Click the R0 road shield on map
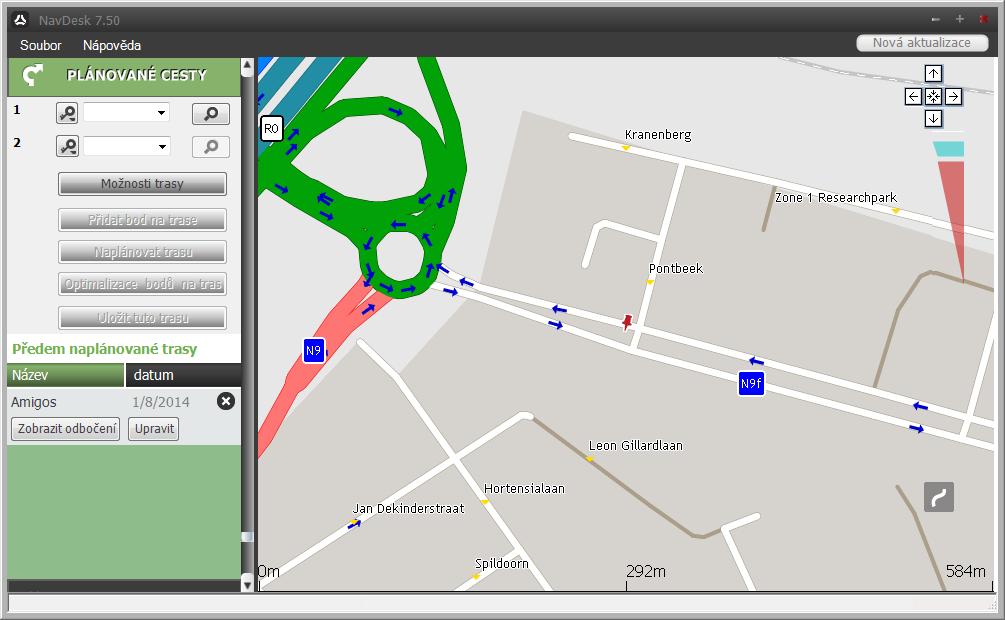The width and height of the screenshot is (1005, 620). [x=271, y=128]
